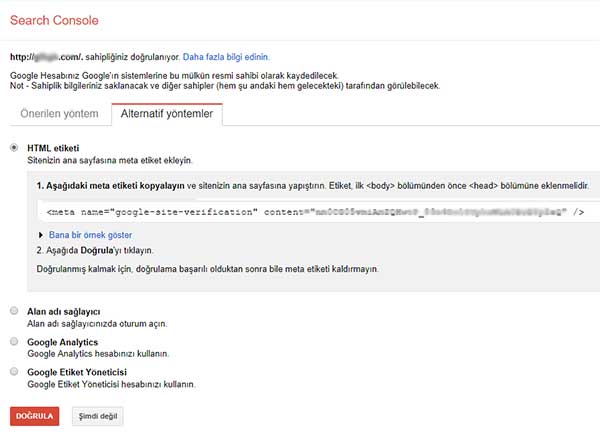Open 'Bana bir örnek göster' link
Image resolution: width=600 pixels, height=438 pixels.
pos(90,235)
